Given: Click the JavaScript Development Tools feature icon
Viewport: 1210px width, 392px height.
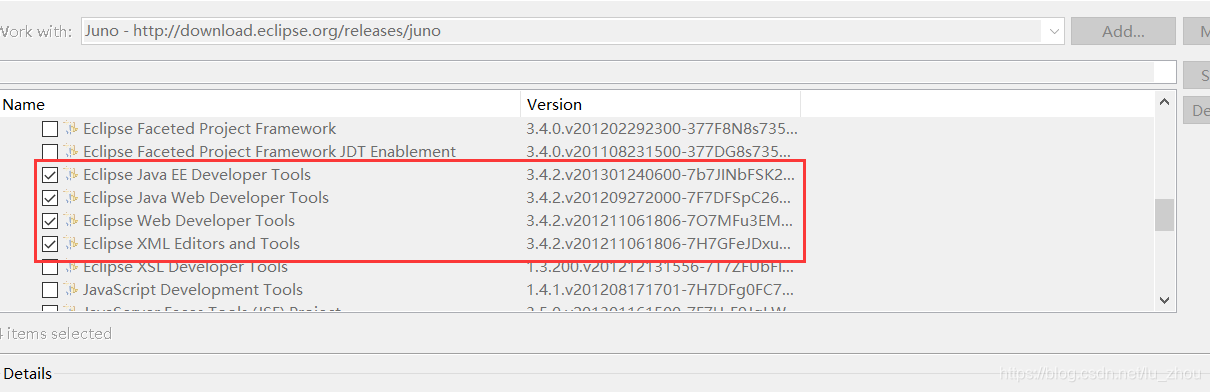Looking at the screenshot, I should coord(71,290).
